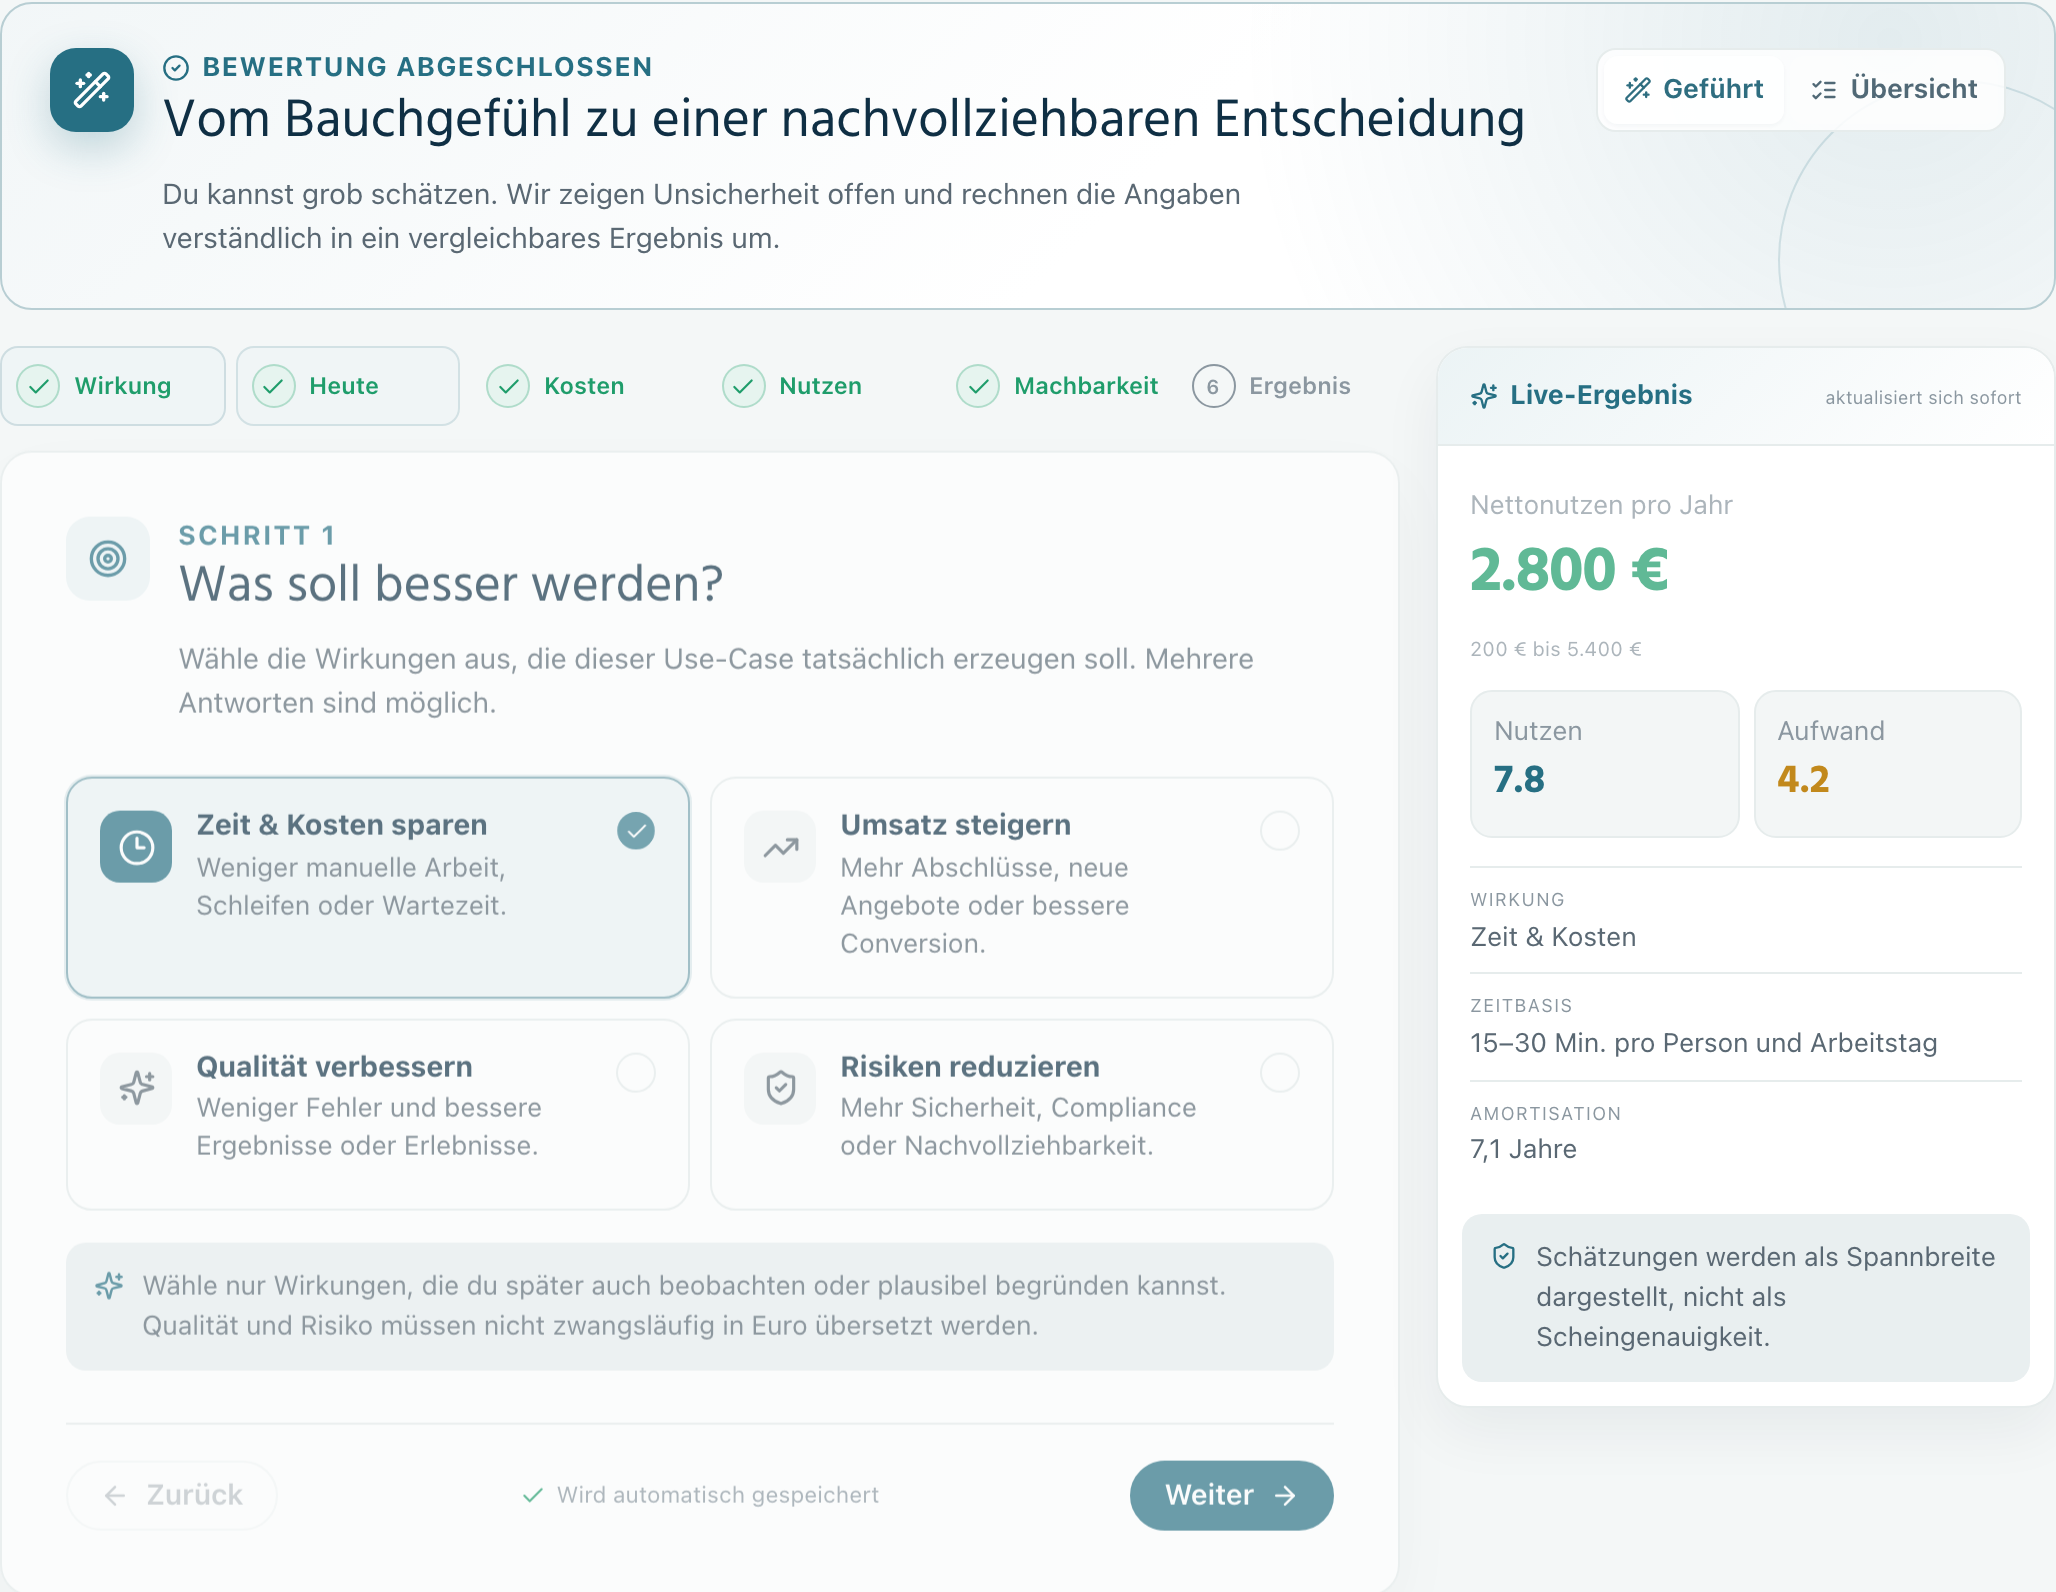Image resolution: width=2056 pixels, height=1592 pixels.
Task: Click the wand icon in the Geführt button
Action: (1638, 90)
